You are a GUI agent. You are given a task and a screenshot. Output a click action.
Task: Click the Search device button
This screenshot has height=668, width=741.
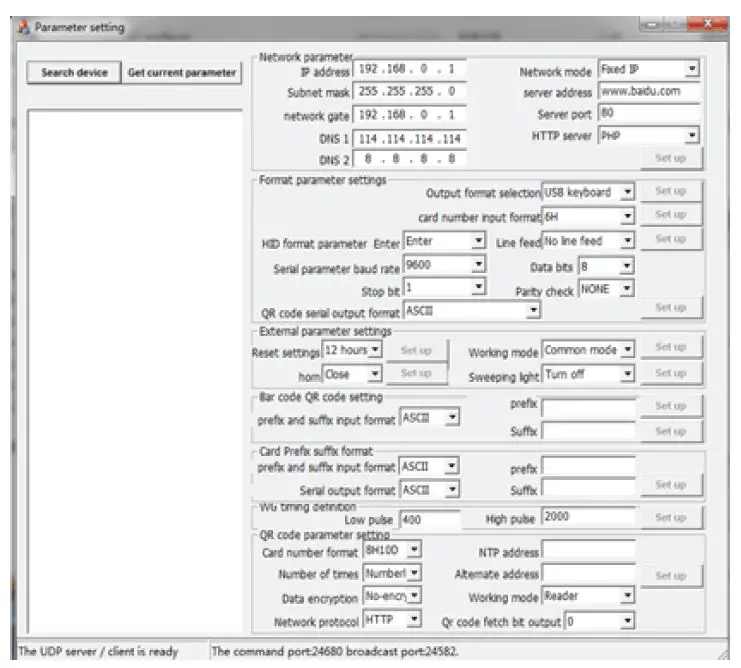tap(74, 73)
